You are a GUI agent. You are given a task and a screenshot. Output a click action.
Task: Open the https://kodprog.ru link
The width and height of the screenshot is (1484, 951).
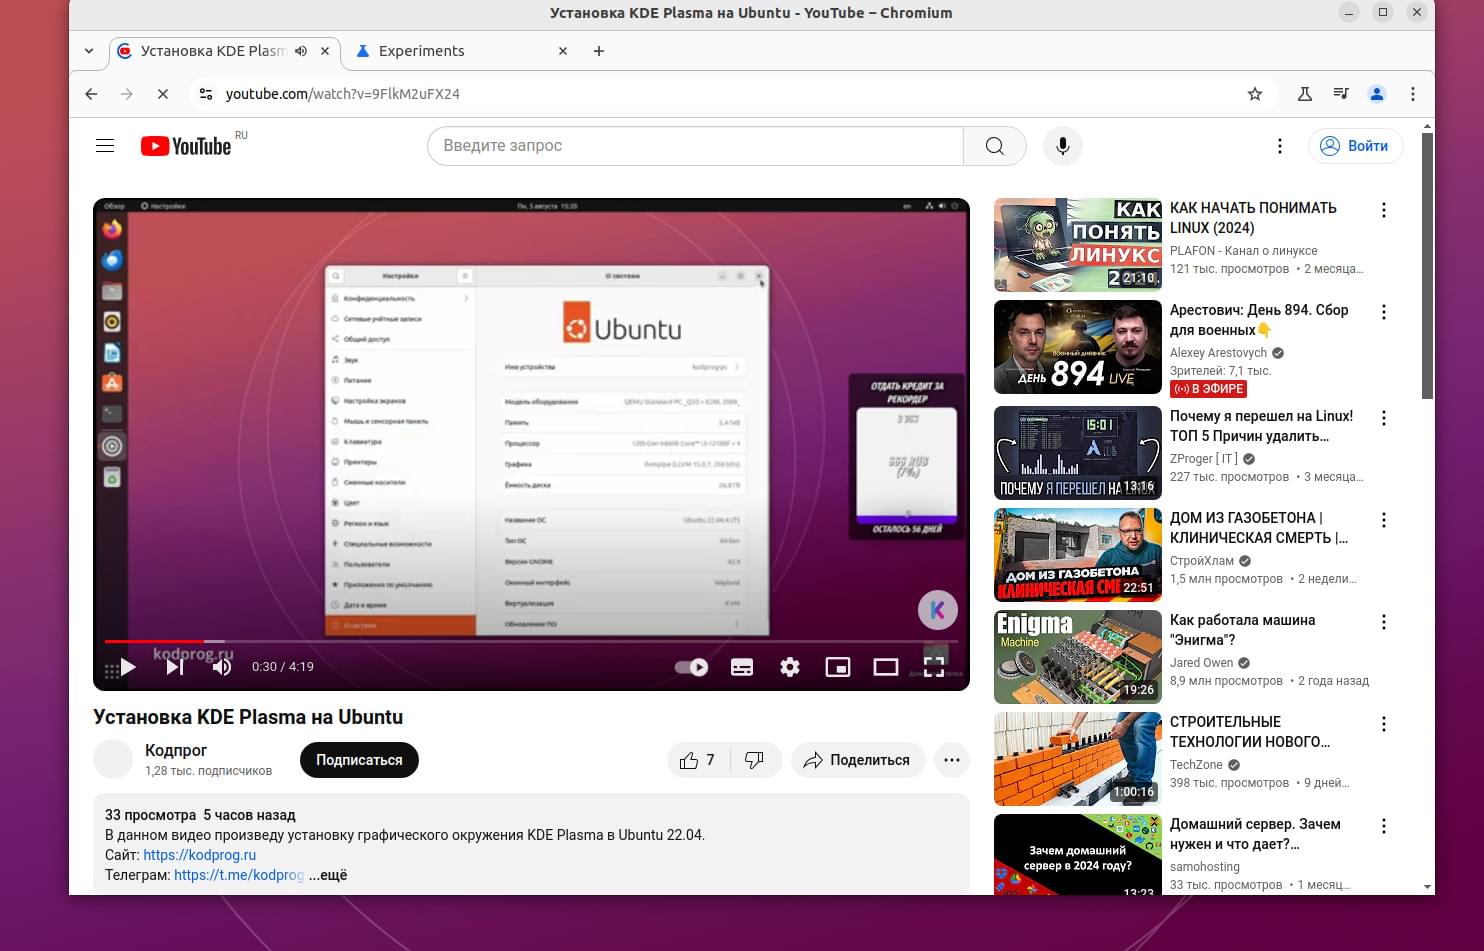coord(200,855)
